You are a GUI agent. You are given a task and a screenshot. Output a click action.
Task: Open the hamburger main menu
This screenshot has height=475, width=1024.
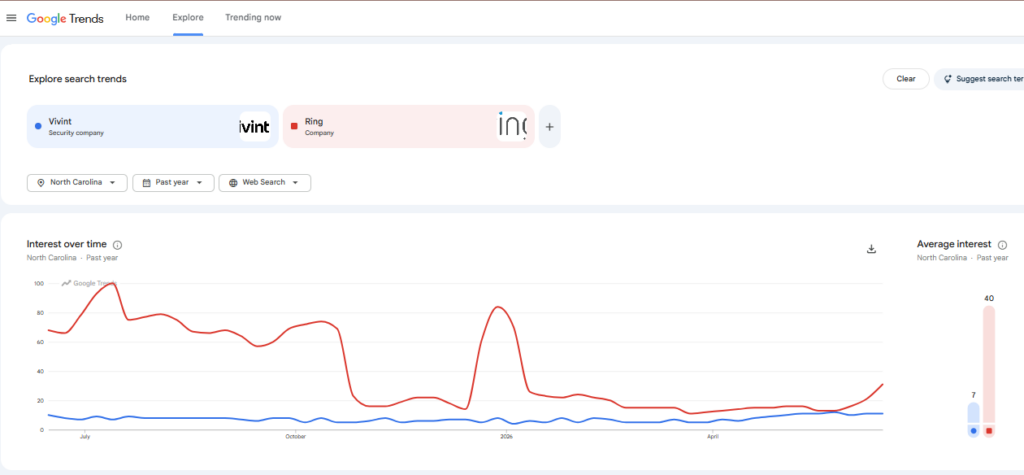click(x=11, y=18)
